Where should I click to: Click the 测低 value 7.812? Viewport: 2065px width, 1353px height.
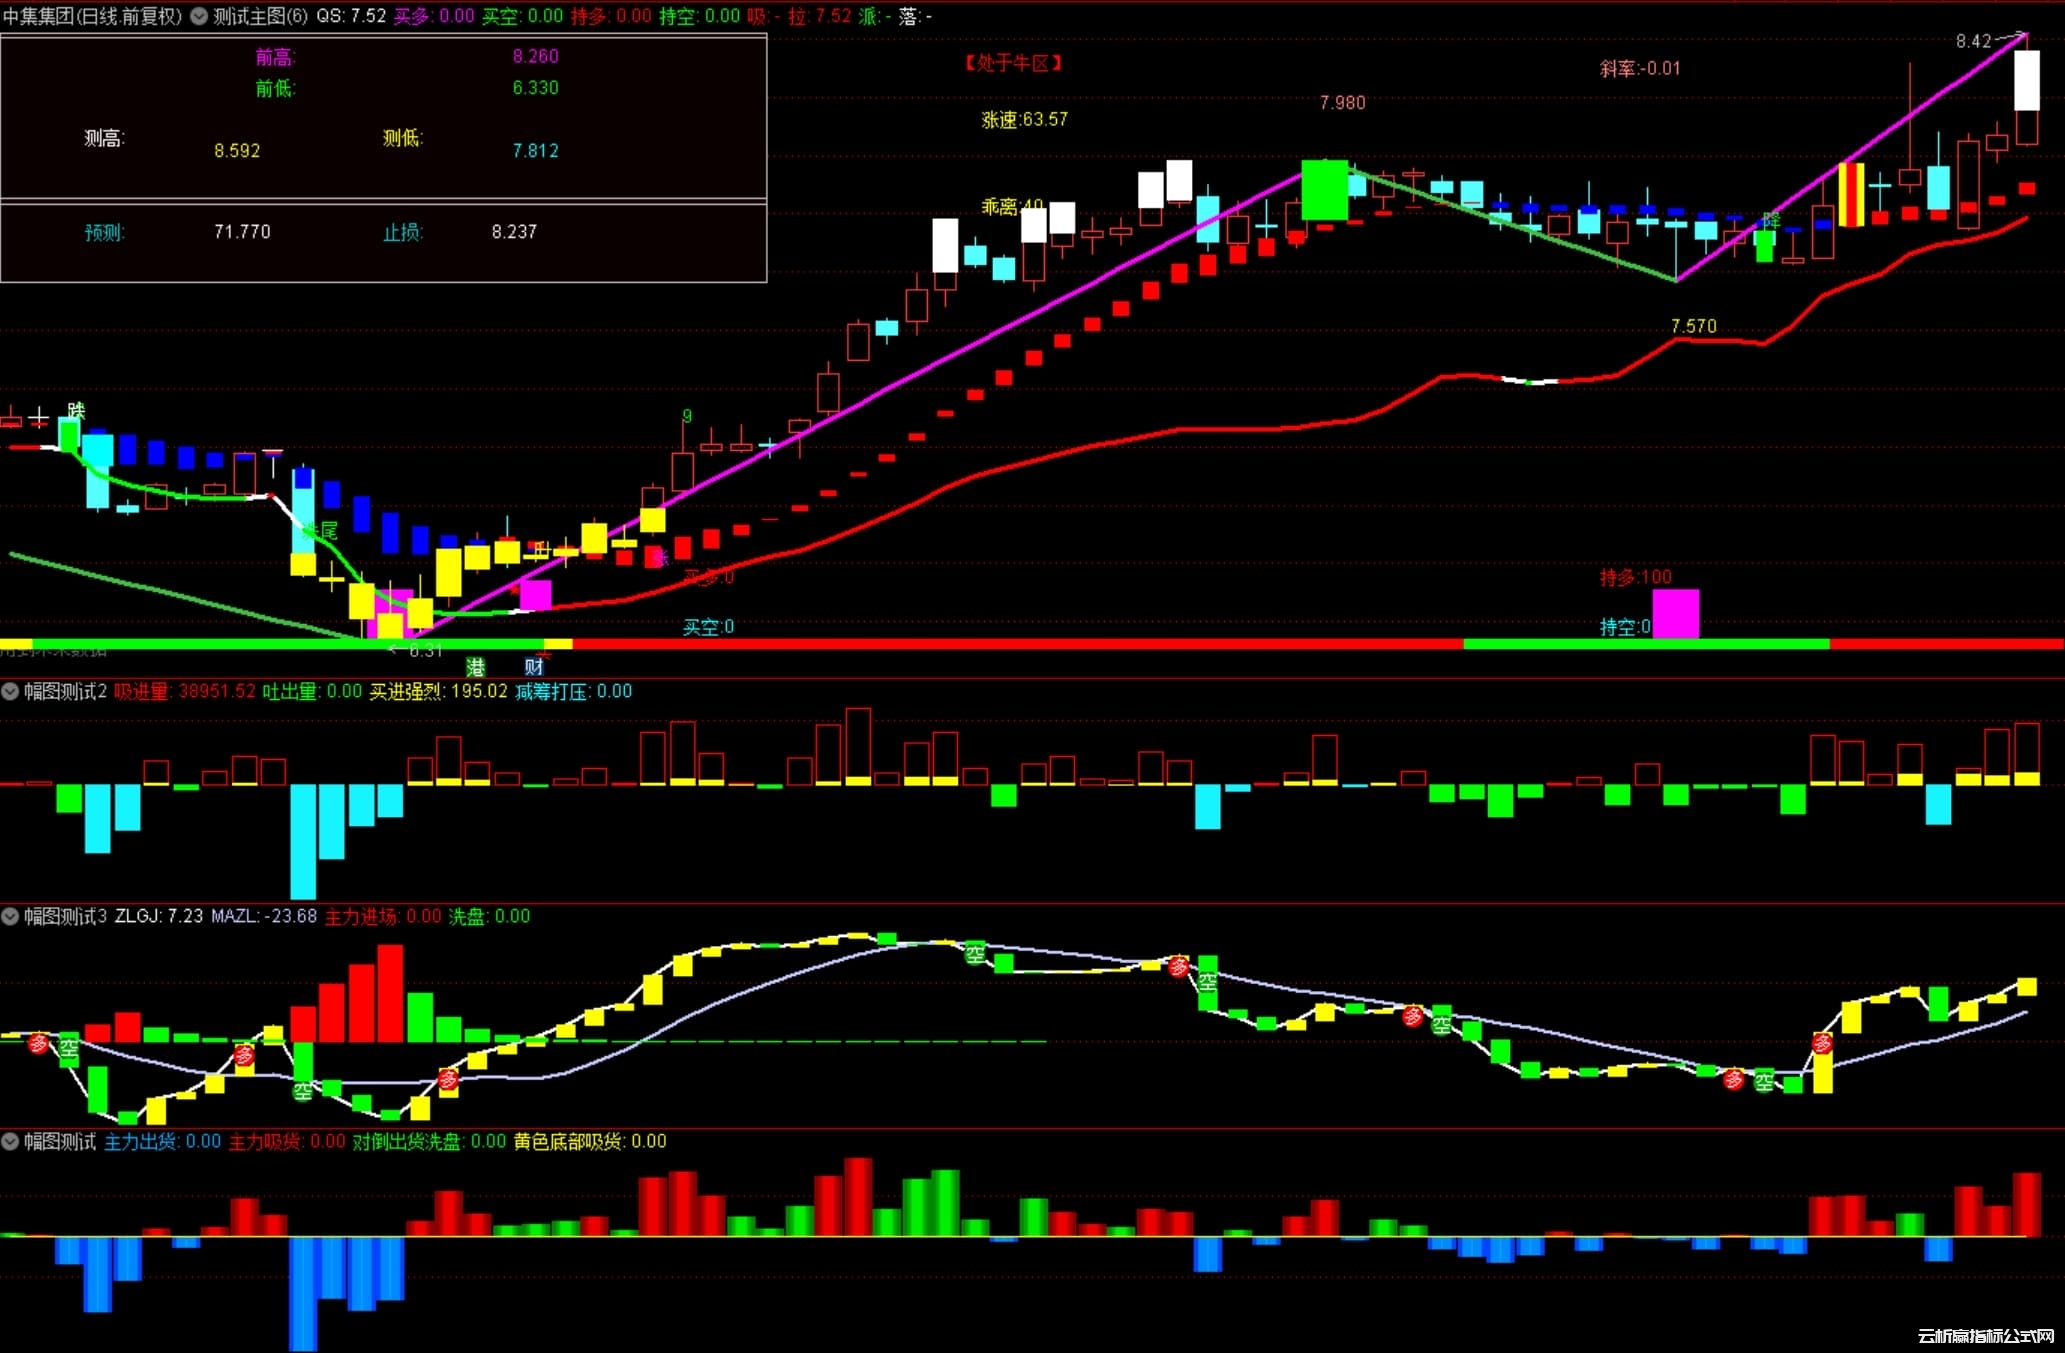(x=535, y=151)
